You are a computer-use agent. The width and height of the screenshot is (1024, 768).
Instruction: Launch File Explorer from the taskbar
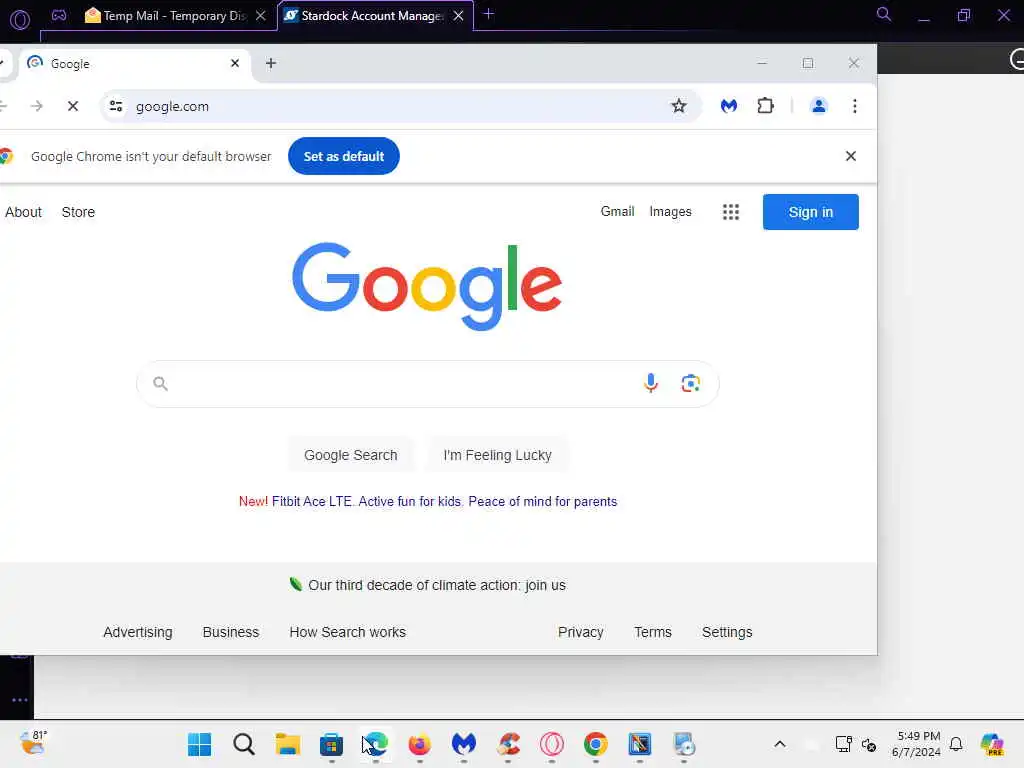click(287, 744)
